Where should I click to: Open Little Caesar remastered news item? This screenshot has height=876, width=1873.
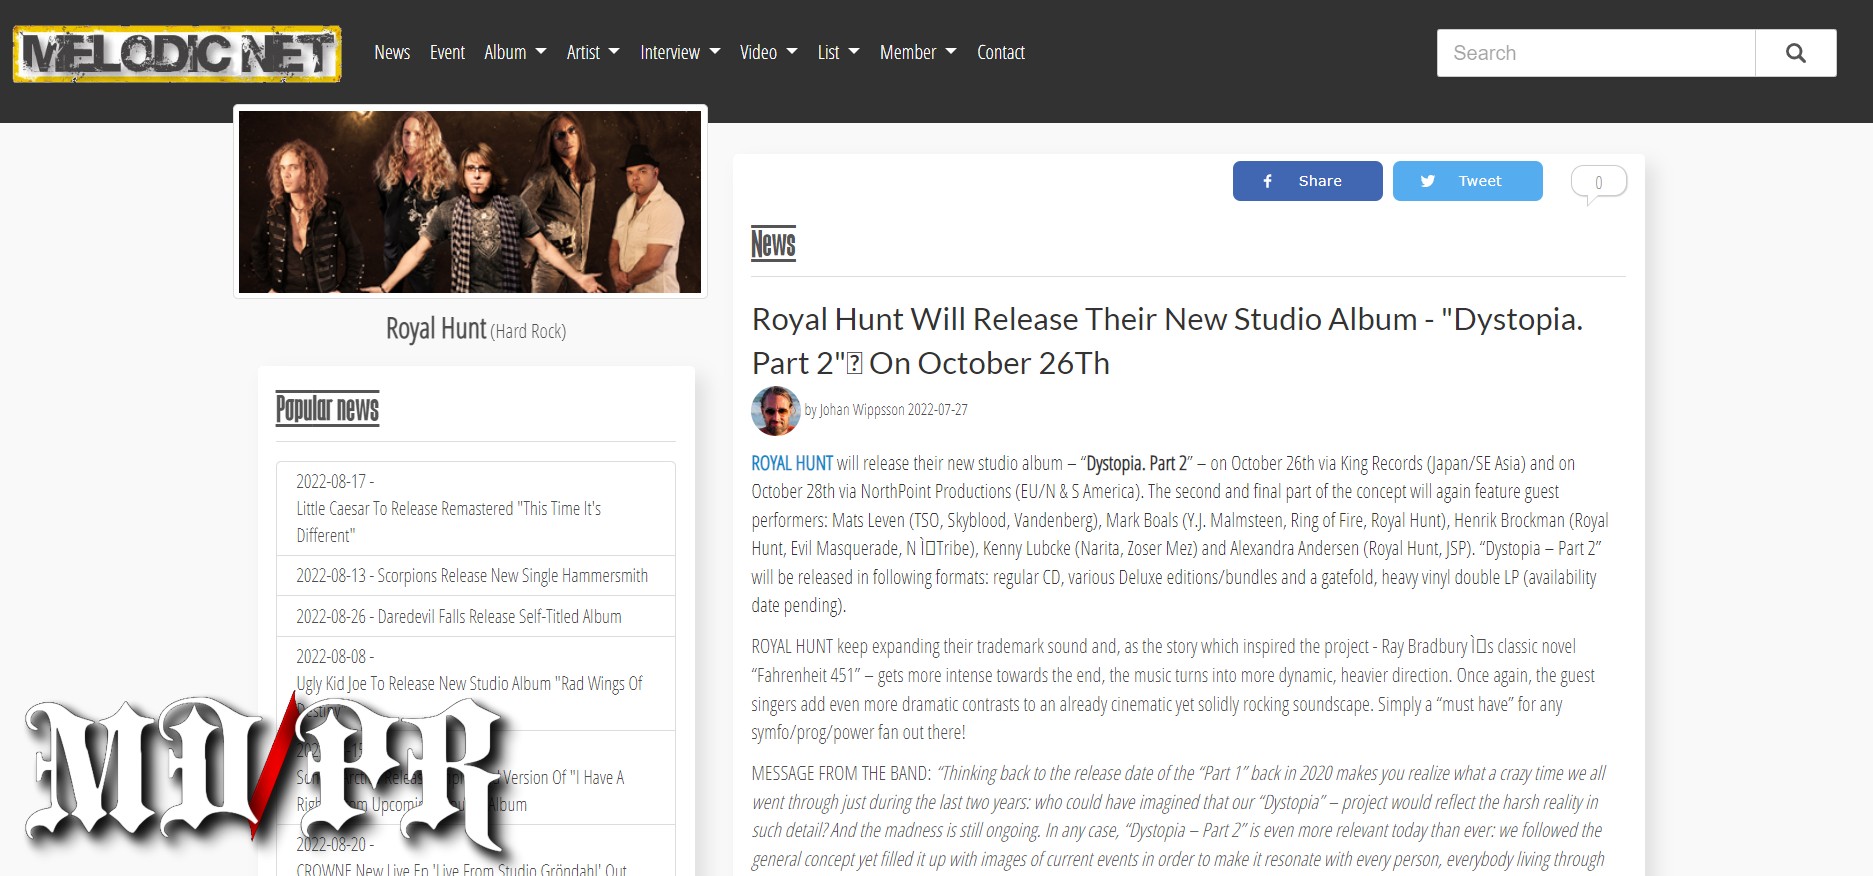click(476, 508)
